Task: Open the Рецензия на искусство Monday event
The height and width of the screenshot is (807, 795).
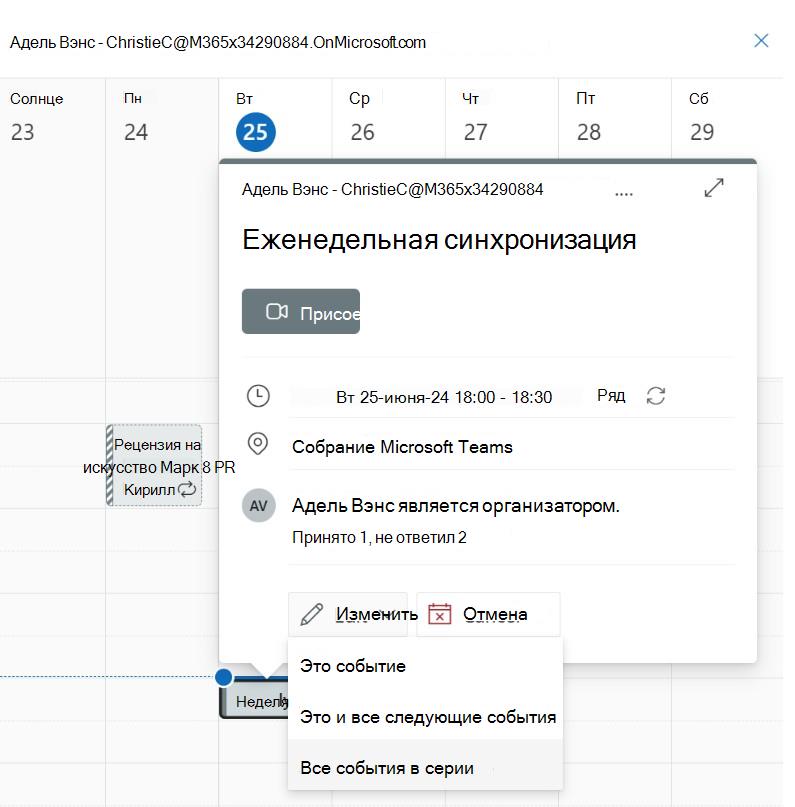Action: pyautogui.click(x=154, y=465)
